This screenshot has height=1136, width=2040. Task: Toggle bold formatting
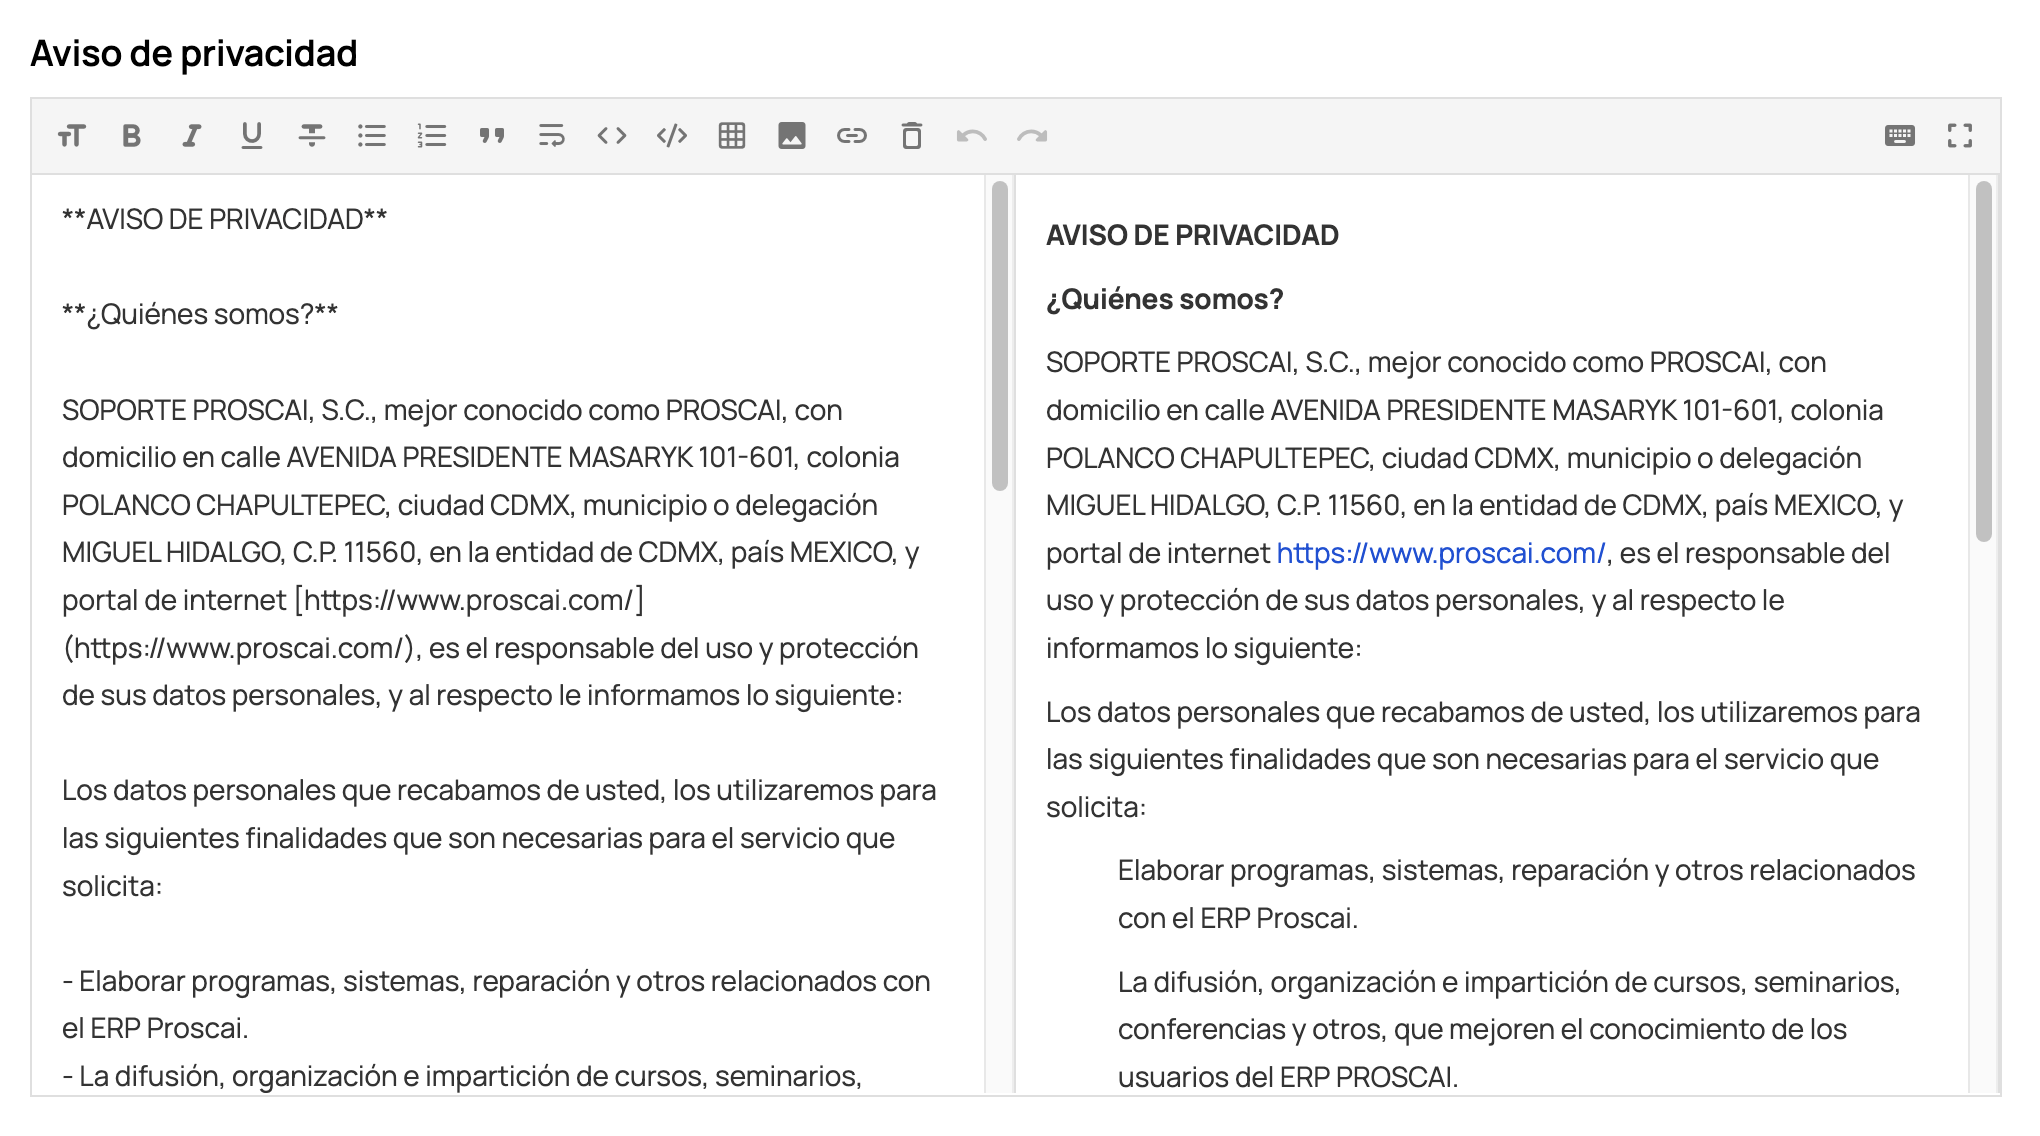(x=131, y=136)
